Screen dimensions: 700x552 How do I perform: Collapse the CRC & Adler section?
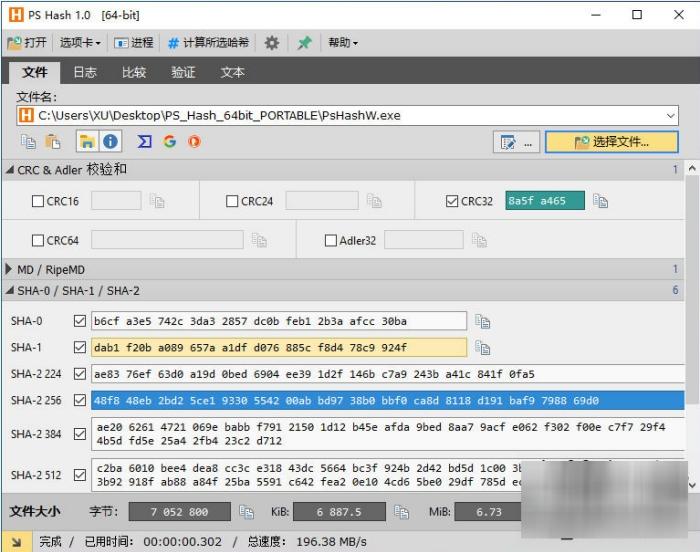point(10,170)
